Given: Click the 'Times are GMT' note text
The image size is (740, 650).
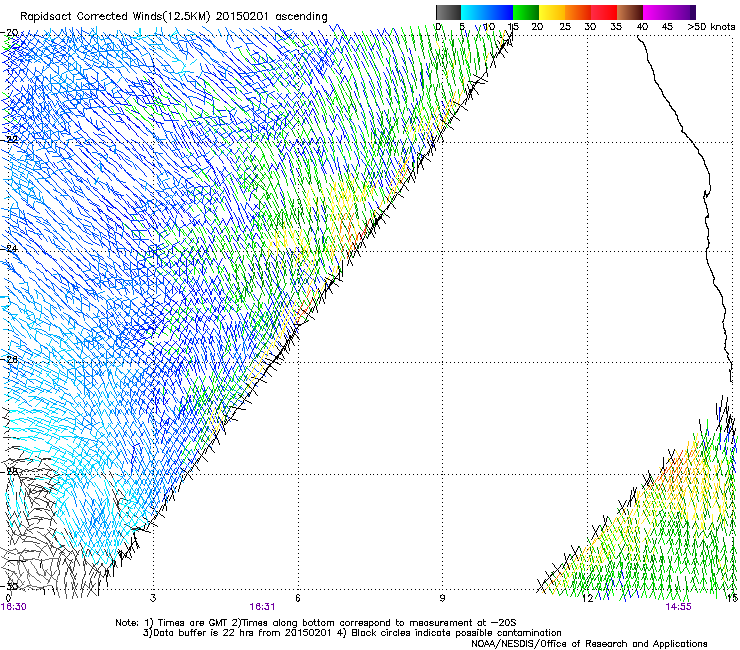Looking at the screenshot, I should [x=192, y=623].
